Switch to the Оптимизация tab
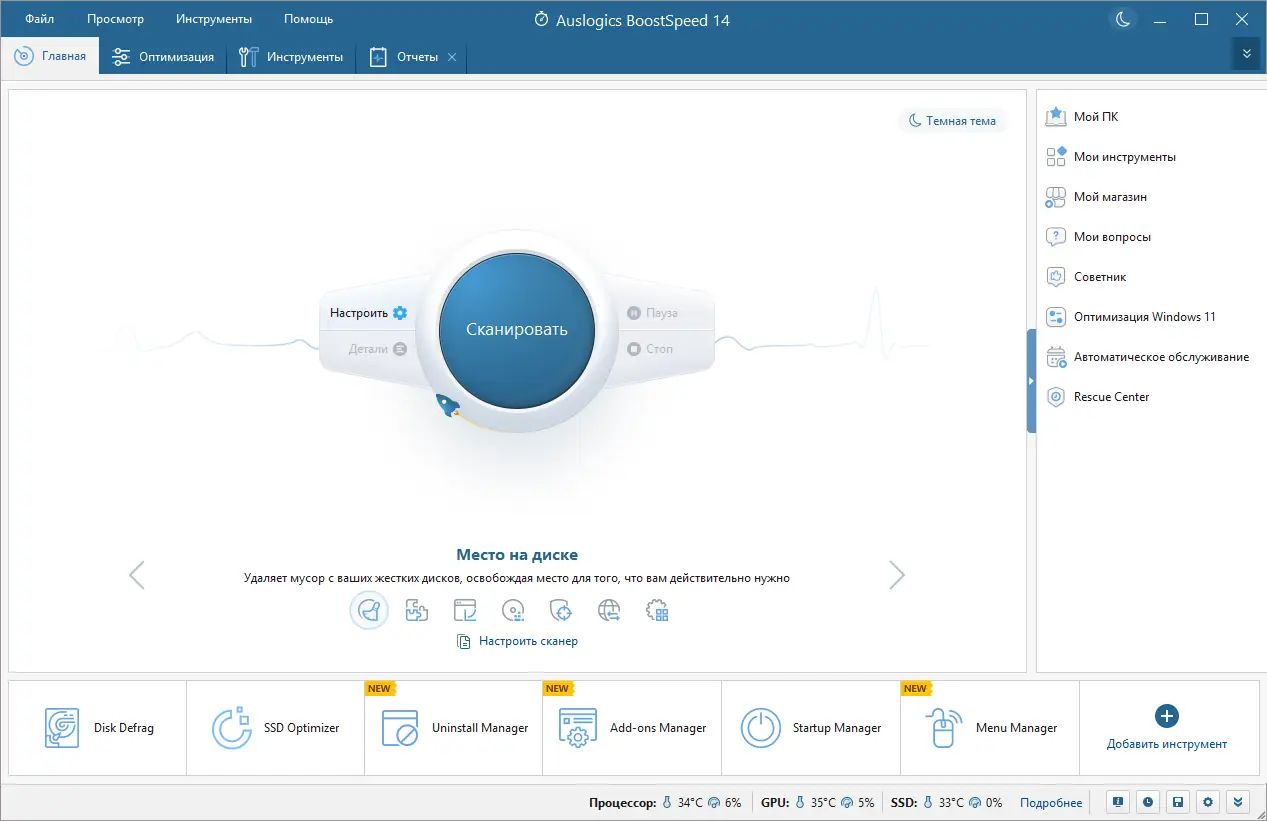Viewport: 1267px width, 821px height. (163, 57)
